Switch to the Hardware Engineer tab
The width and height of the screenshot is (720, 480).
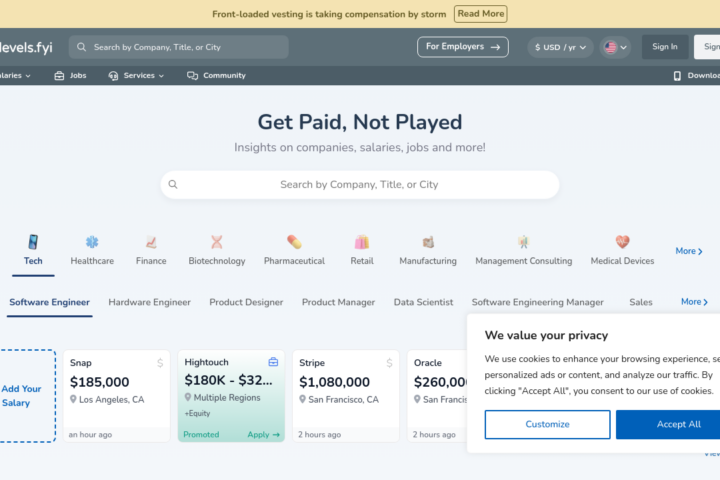pos(149,302)
